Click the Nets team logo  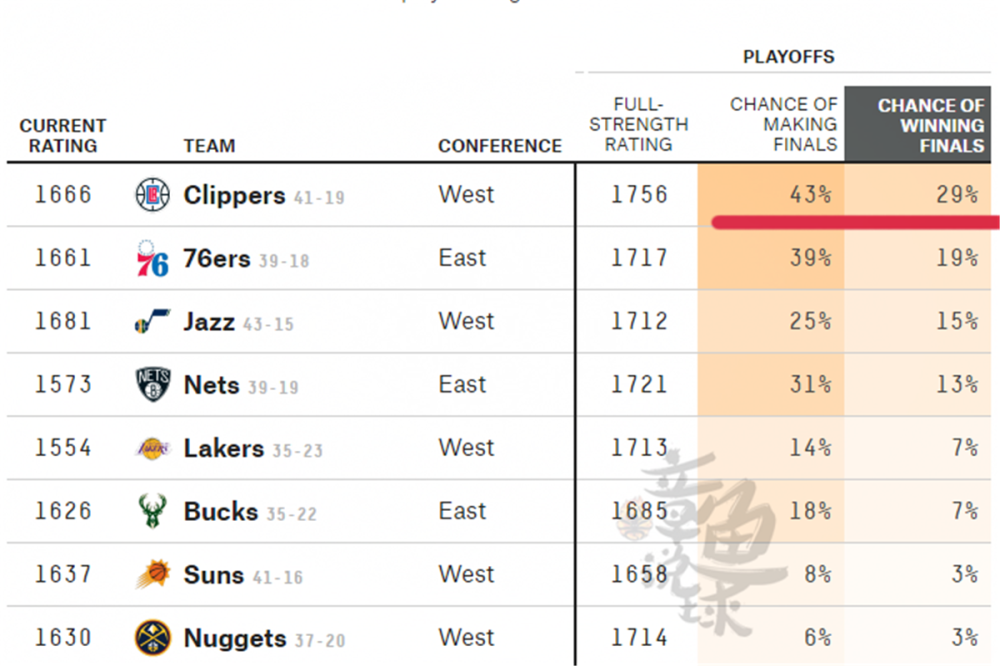153,385
